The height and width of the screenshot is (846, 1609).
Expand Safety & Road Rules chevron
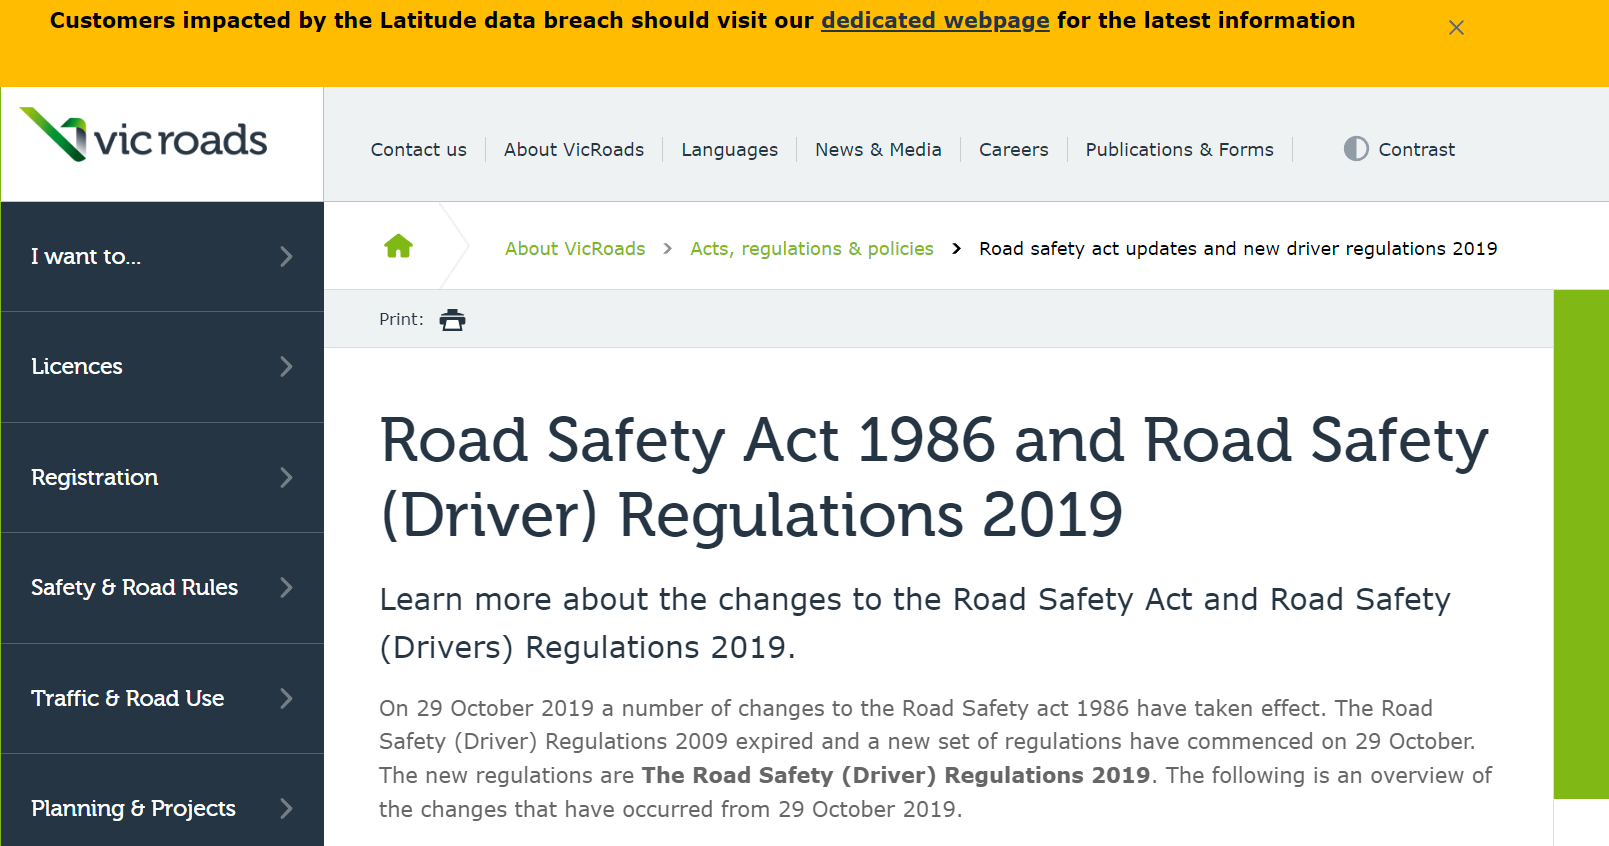tap(286, 588)
